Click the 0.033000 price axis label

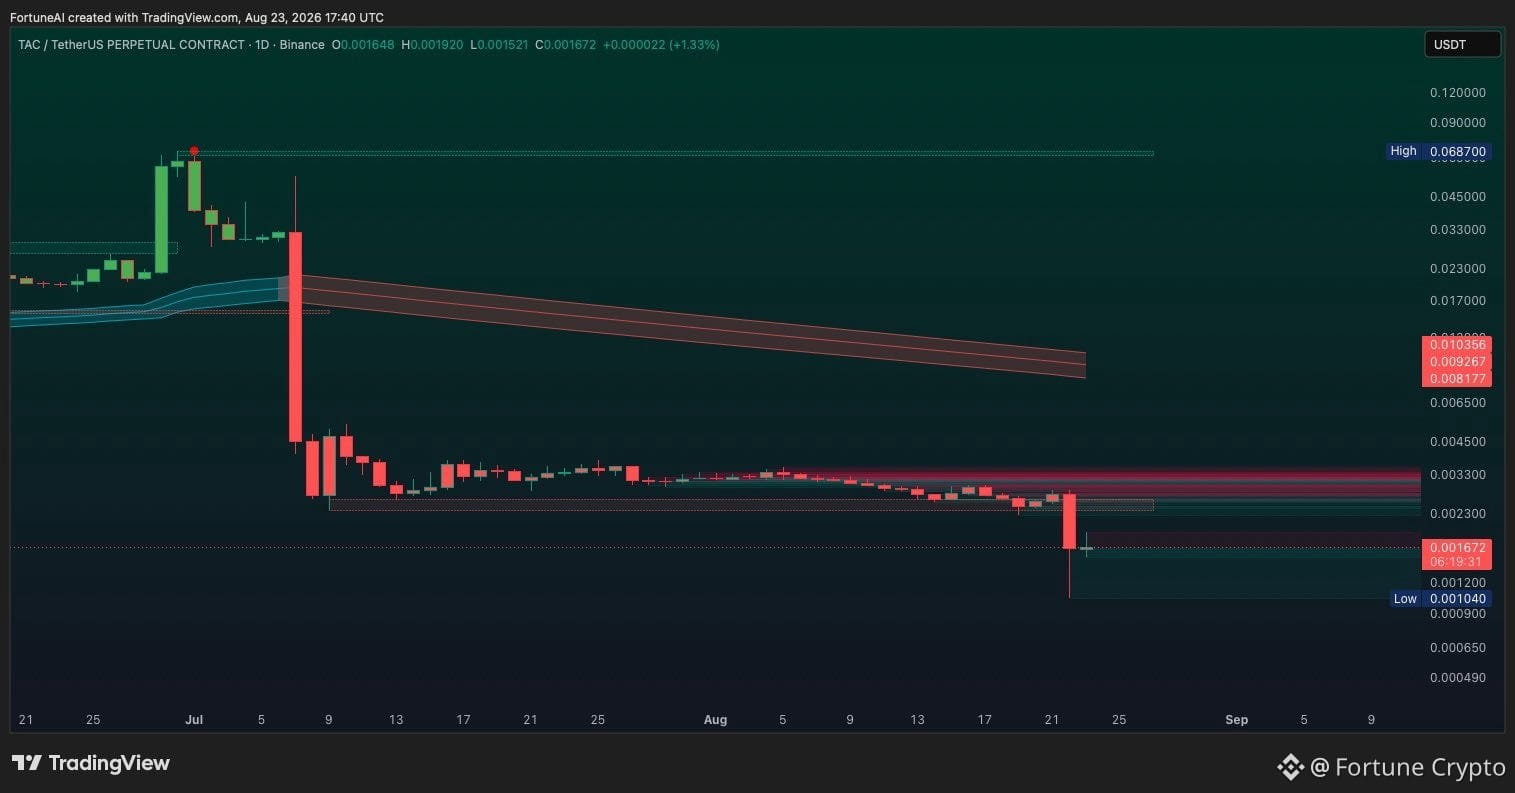(1458, 229)
